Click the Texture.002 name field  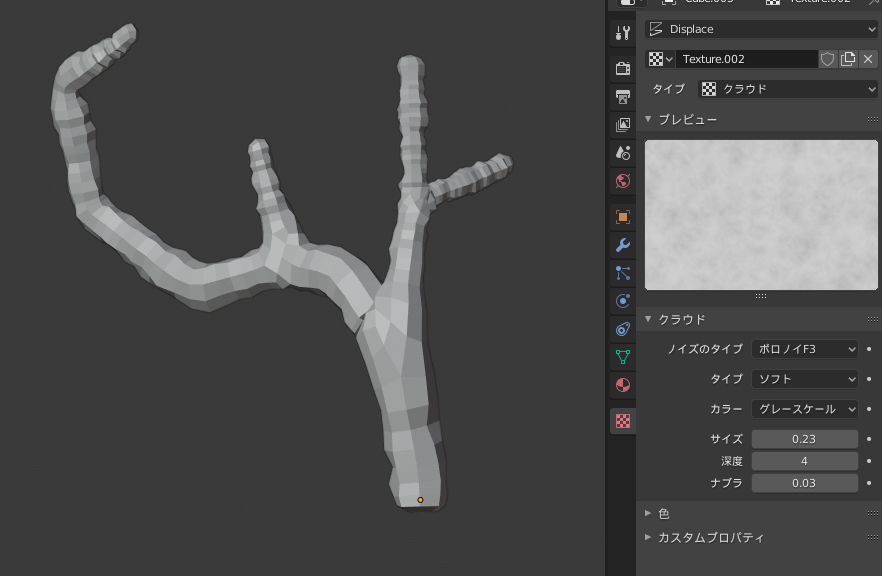point(746,59)
